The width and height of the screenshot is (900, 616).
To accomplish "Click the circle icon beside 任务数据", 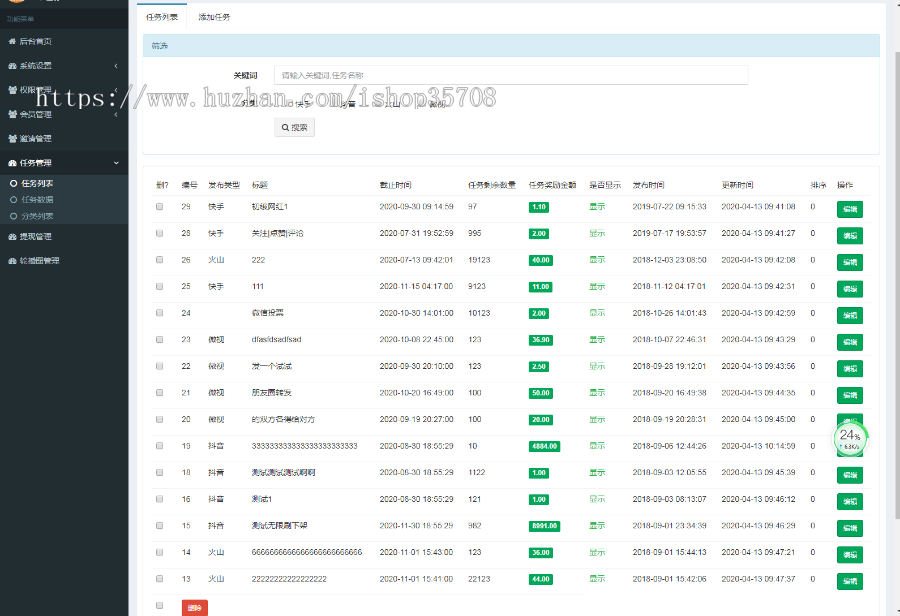I will 13,200.
